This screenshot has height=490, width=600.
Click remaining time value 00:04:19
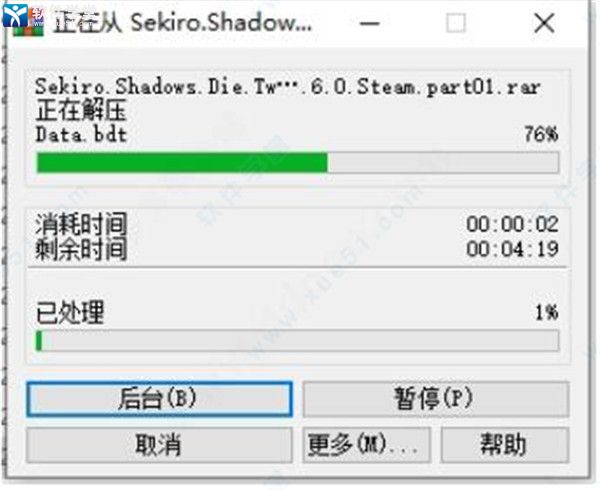point(512,249)
